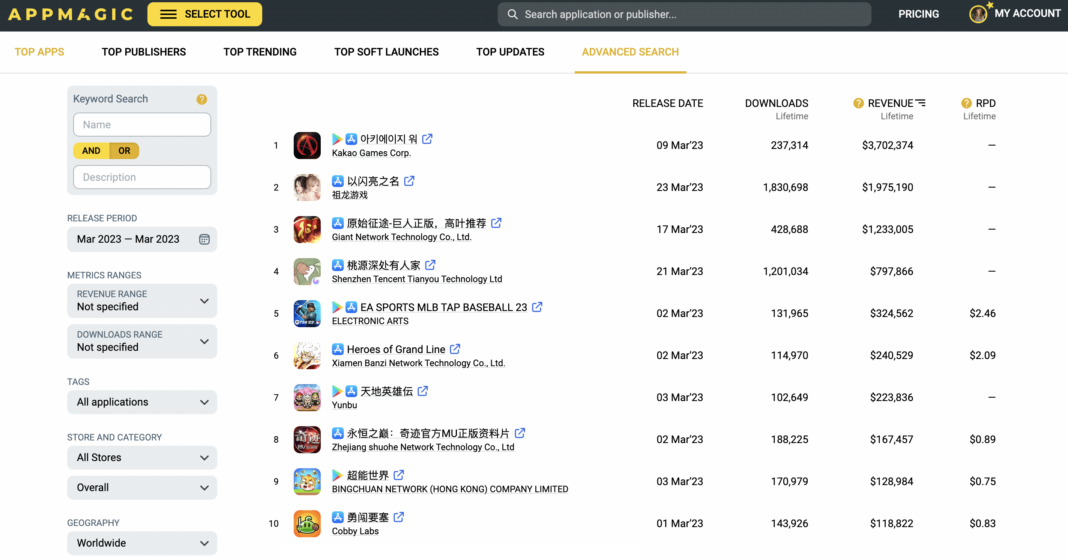Switch keyword operator to OR
Screen dimensions: 1068x559
coord(125,151)
